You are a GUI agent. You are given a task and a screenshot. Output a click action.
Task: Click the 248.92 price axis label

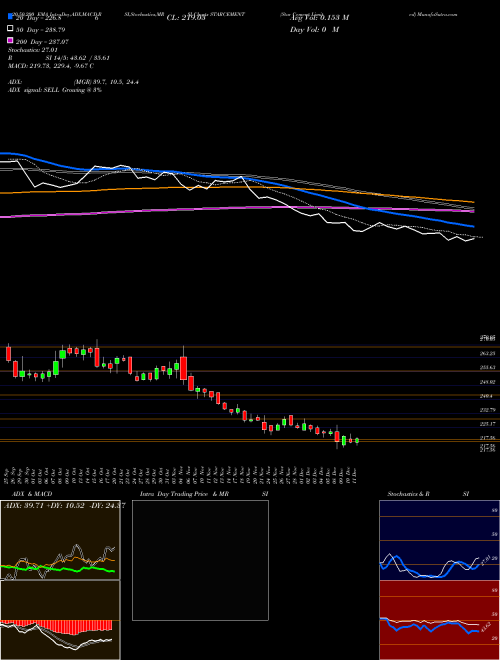(487, 382)
